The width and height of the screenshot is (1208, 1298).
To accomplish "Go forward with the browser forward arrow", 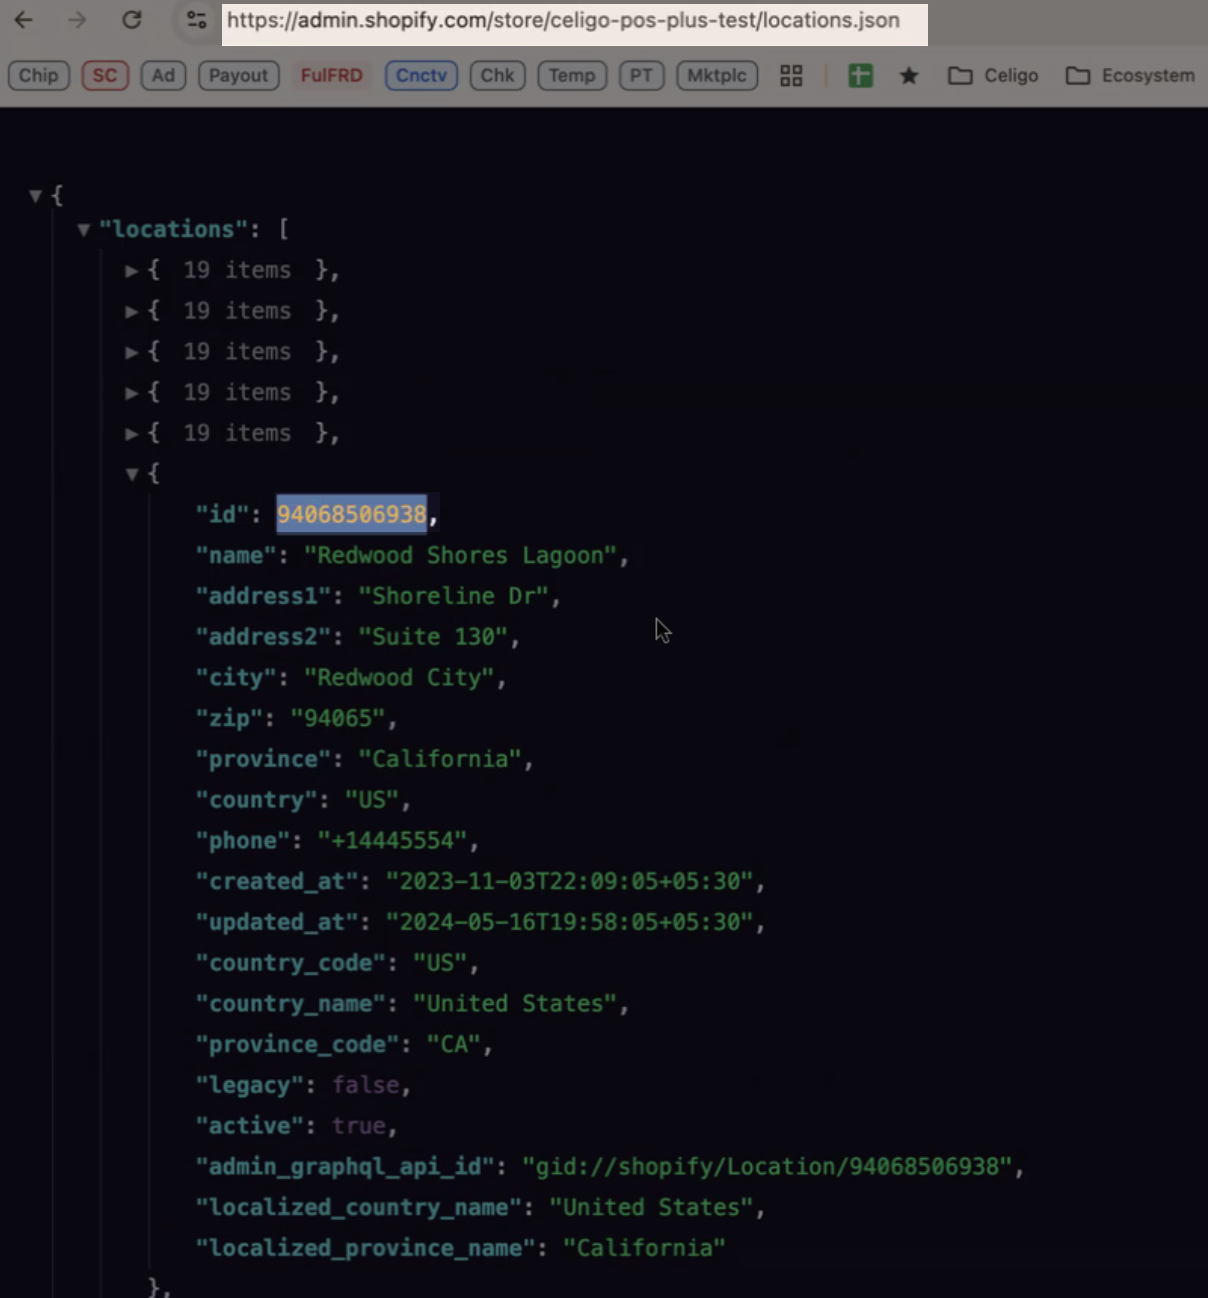I will (x=78, y=20).
